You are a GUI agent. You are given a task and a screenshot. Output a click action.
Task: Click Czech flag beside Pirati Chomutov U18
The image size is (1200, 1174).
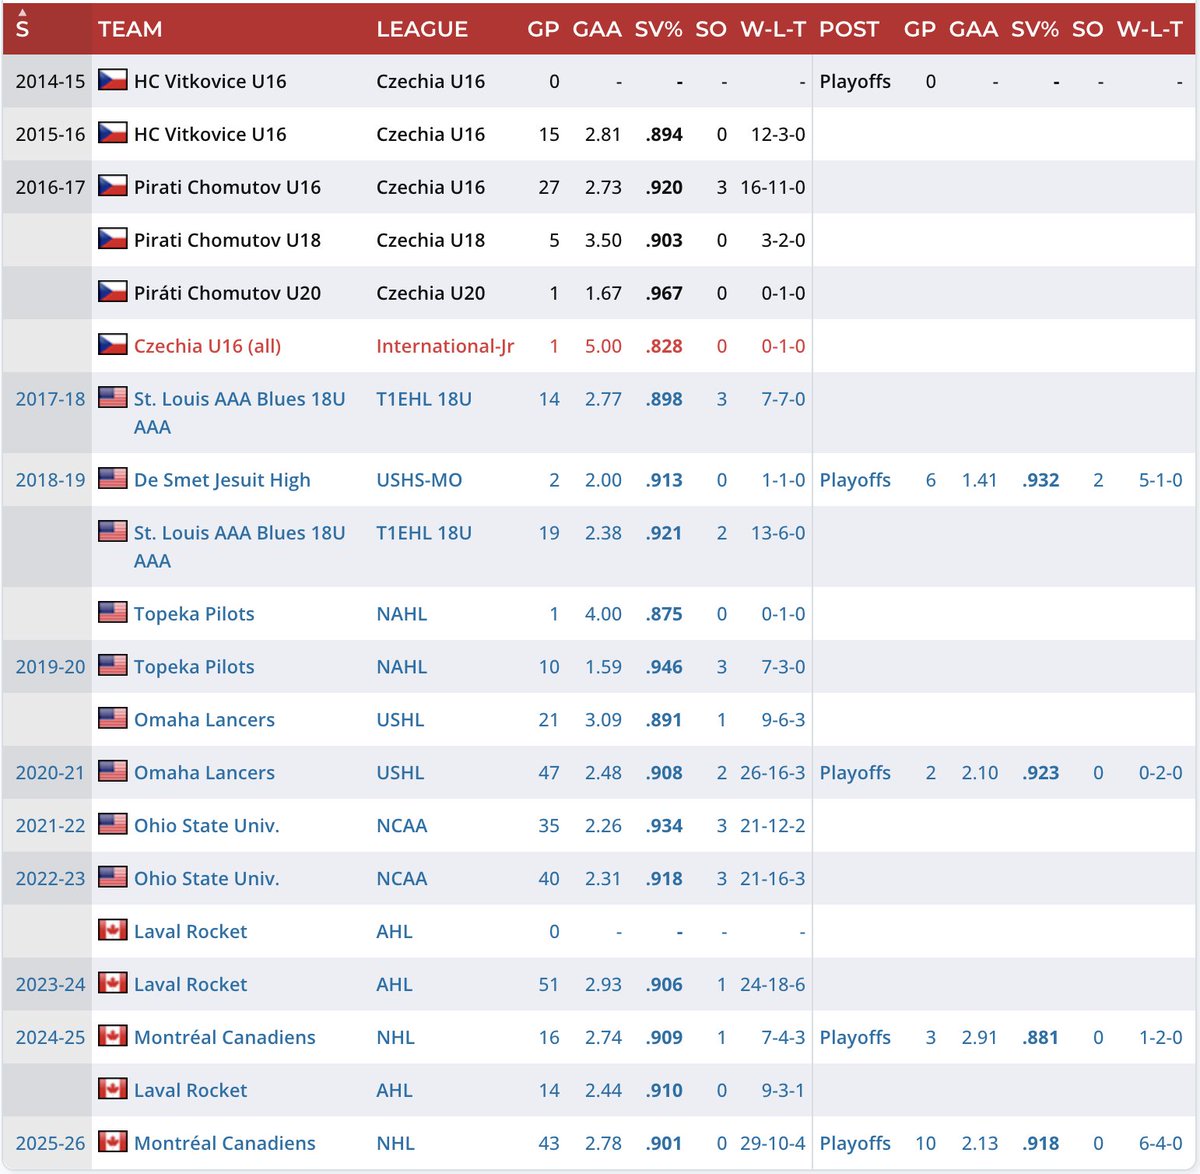coord(112,239)
